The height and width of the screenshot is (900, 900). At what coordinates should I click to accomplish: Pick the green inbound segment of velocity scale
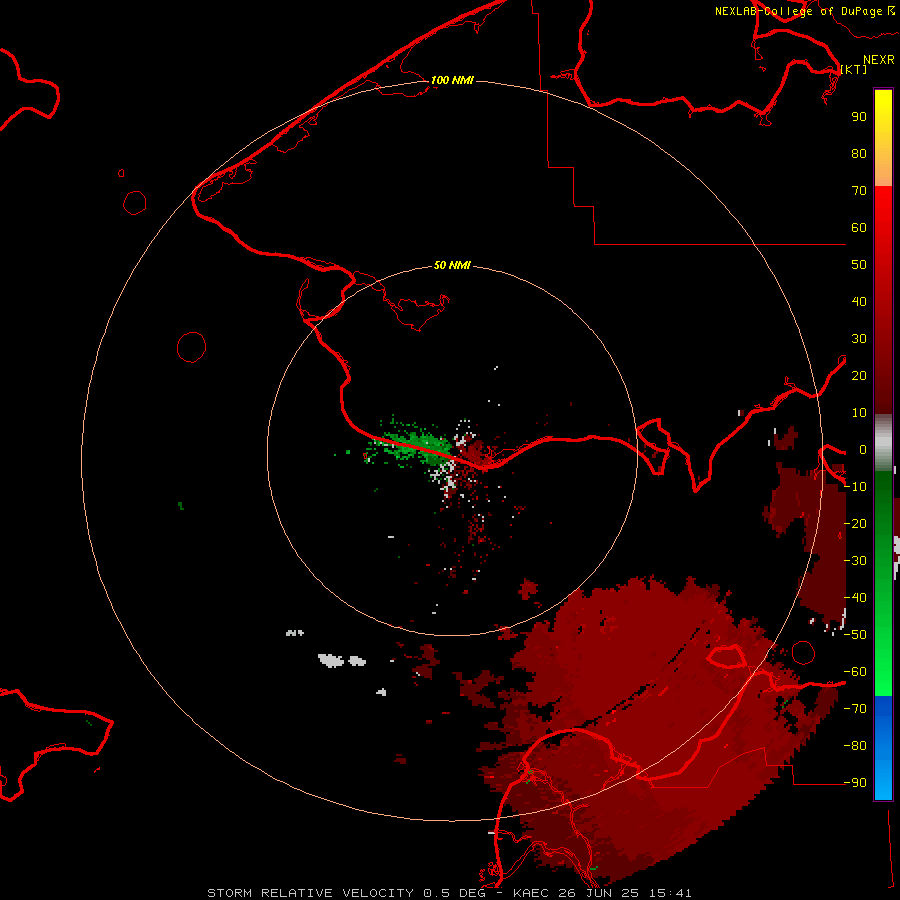pos(883,584)
